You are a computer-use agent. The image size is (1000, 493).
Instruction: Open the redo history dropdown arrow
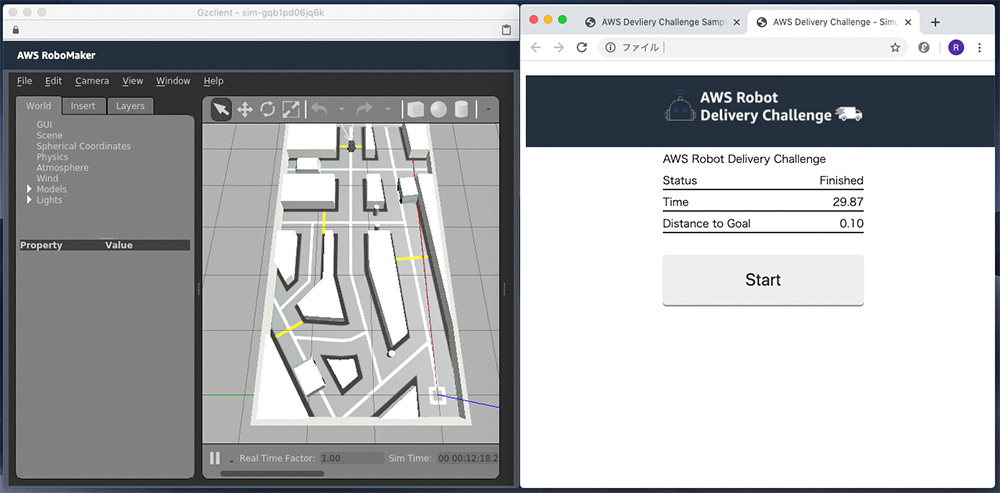pyautogui.click(x=387, y=110)
